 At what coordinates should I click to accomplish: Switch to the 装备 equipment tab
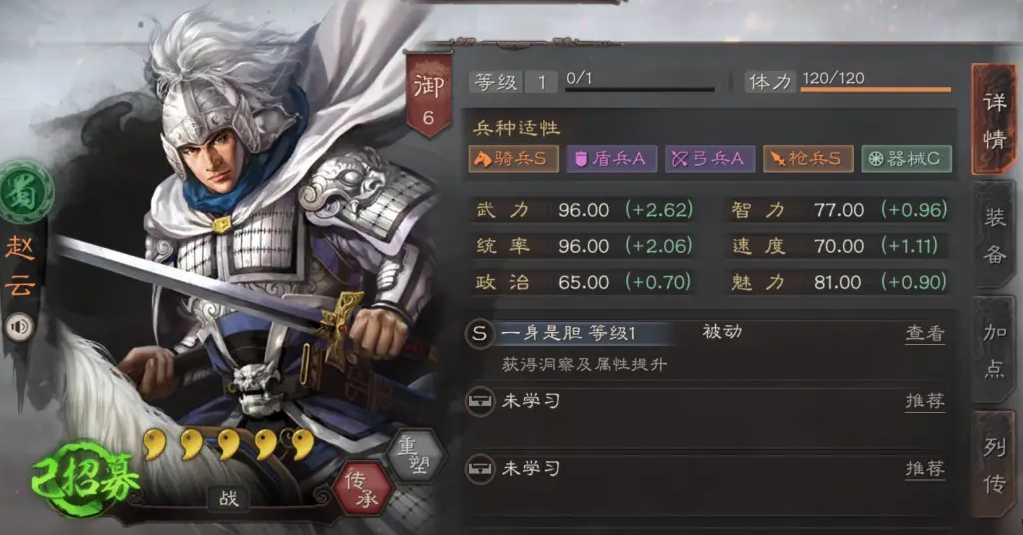[x=994, y=235]
